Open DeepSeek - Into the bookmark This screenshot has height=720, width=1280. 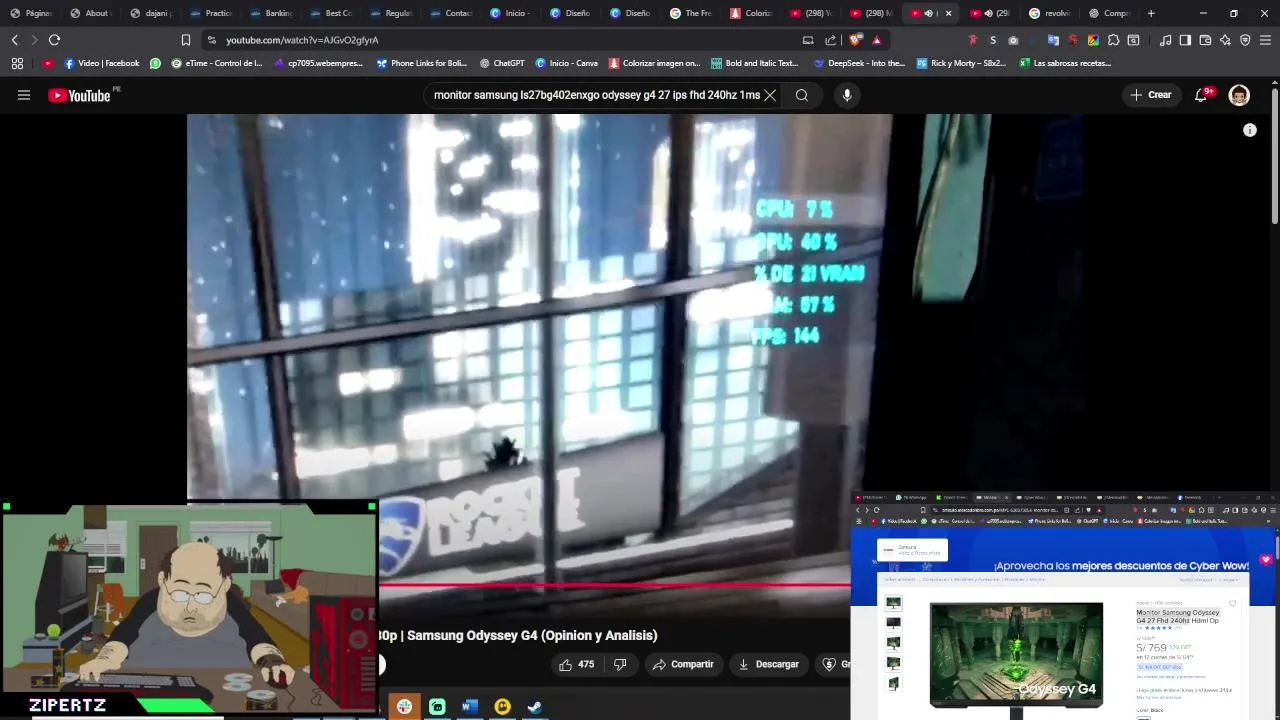tap(859, 63)
